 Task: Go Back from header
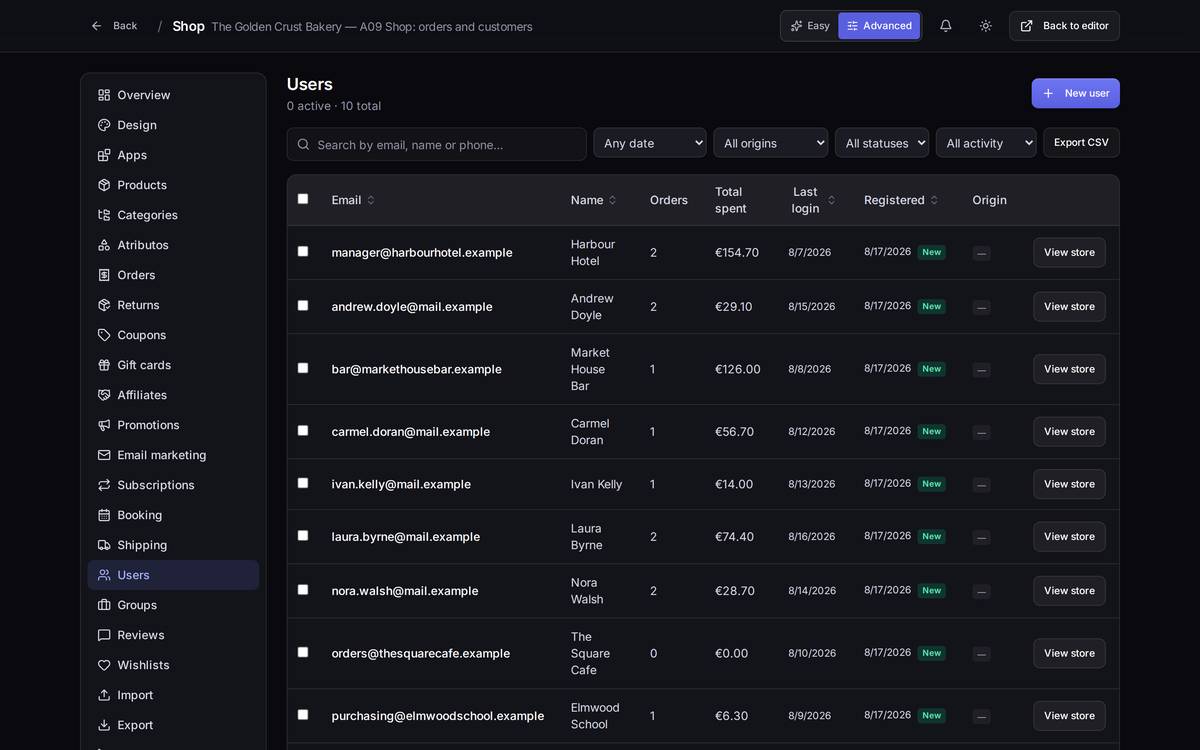pos(114,26)
